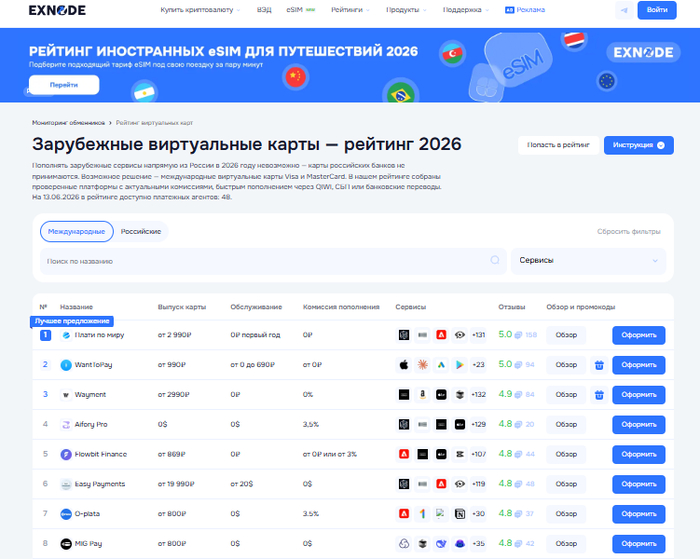This screenshot has width=700, height=559.
Task: Open promo gift icon for WantToPay
Action: click(599, 365)
